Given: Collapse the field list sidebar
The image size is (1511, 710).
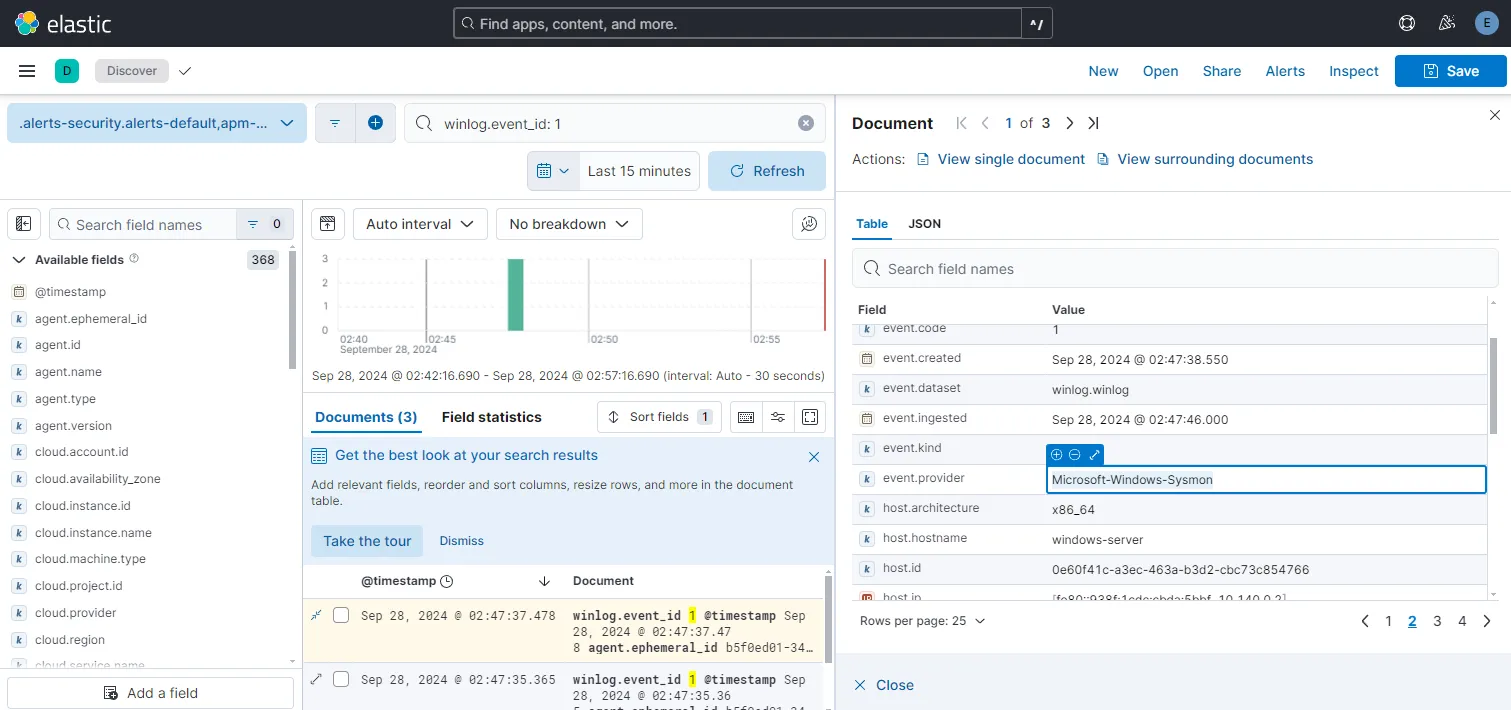Looking at the screenshot, I should pos(23,223).
